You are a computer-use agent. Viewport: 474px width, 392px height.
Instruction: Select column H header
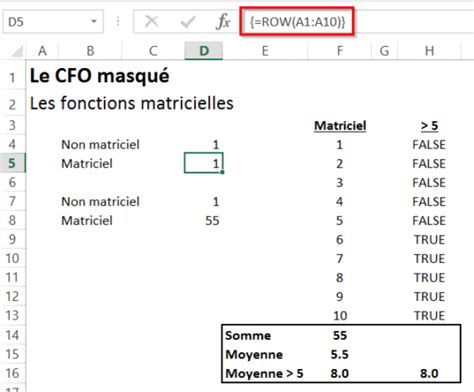click(429, 51)
